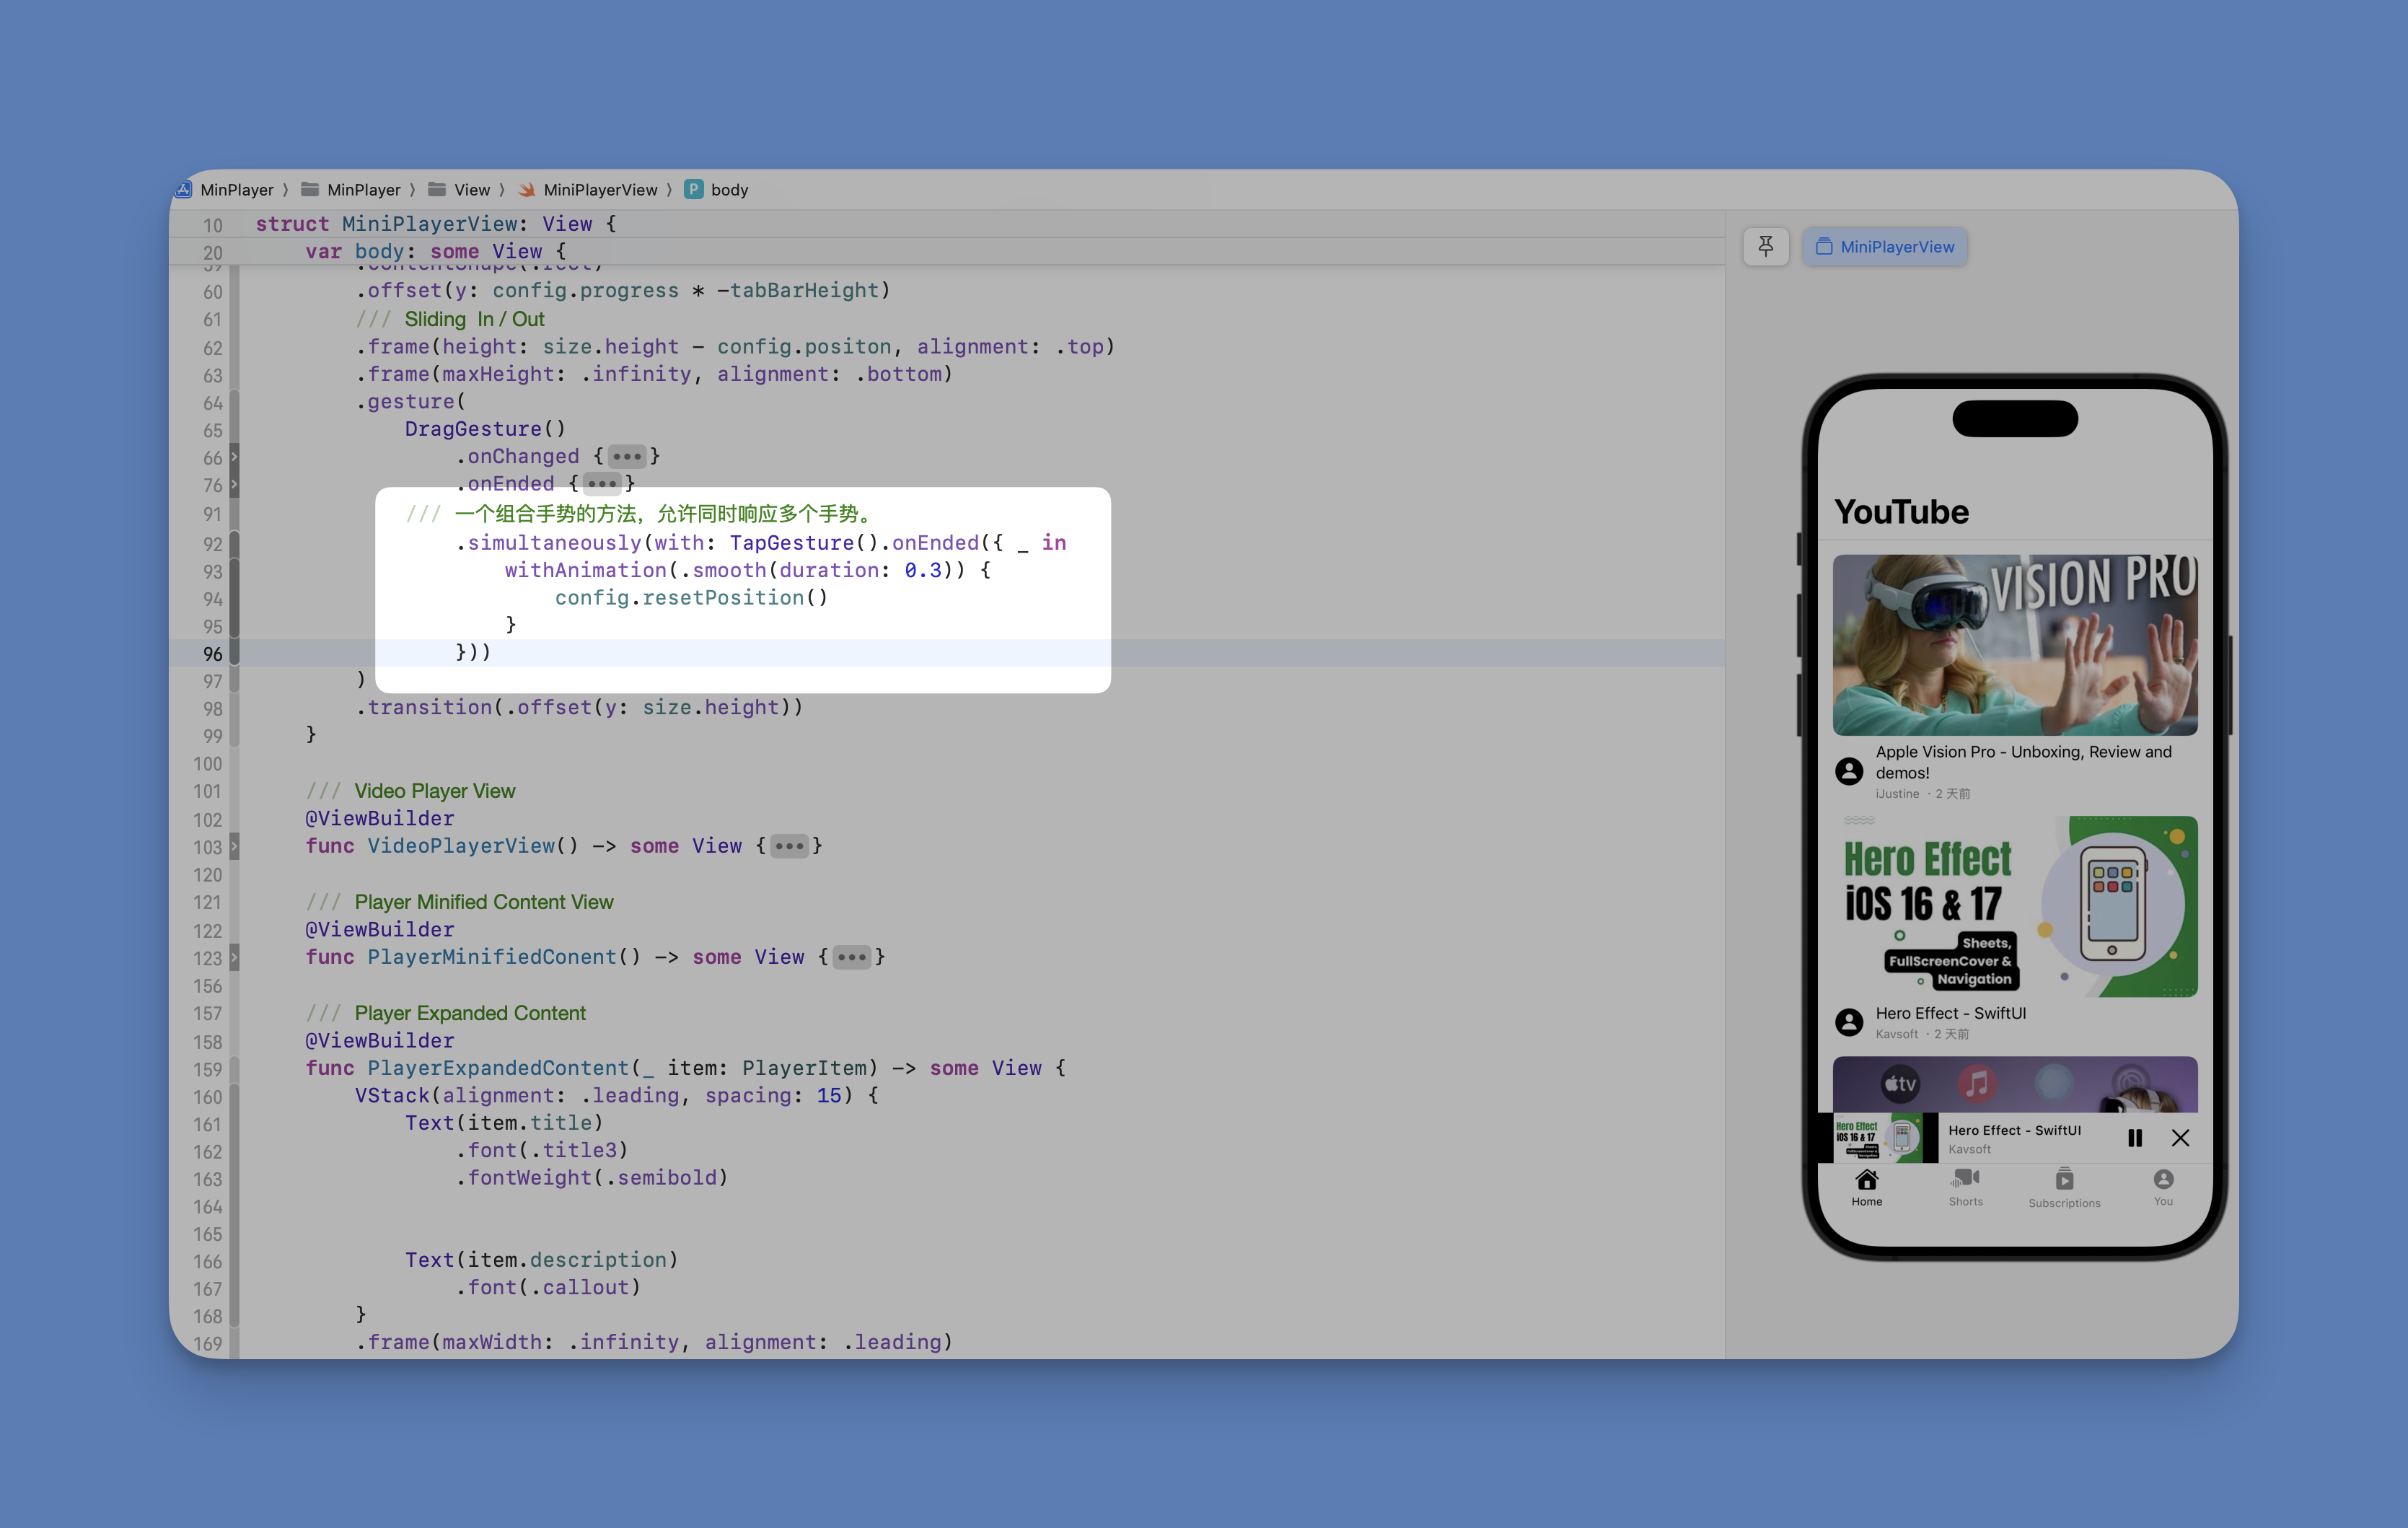Screen dimensions: 2408x1528
Task: Open partially visible Apple TV thumbnail
Action: point(2015,1085)
